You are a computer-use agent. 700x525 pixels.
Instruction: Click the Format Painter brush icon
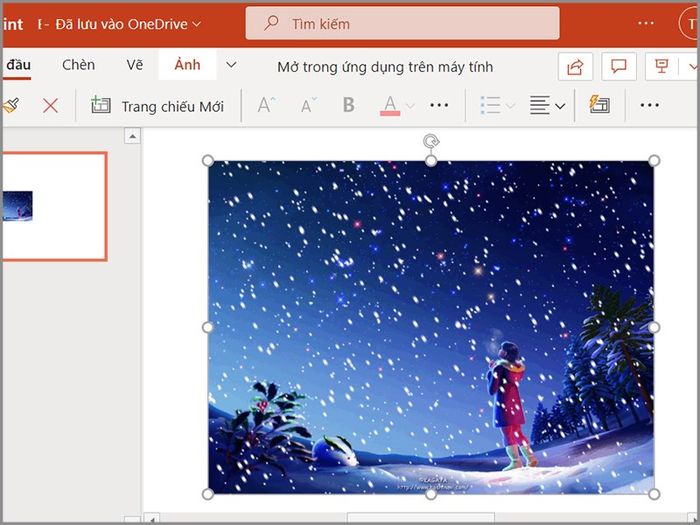pos(11,105)
